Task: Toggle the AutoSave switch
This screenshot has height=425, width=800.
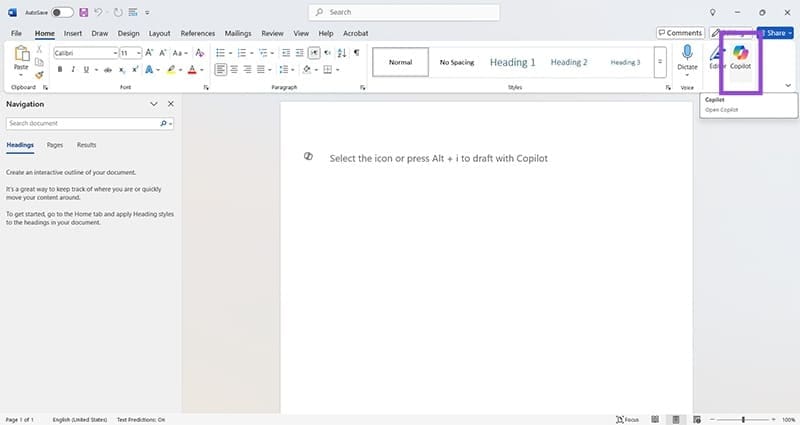Action: 62,12
